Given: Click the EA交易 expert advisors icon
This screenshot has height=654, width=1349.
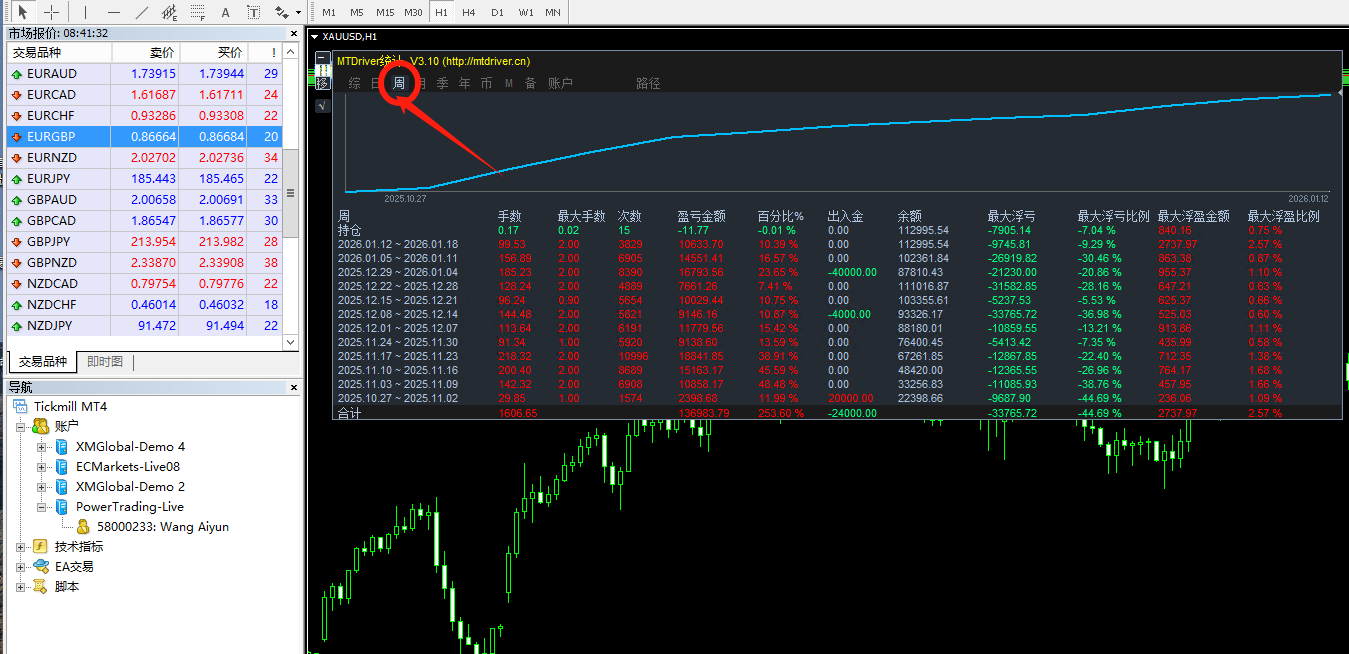Looking at the screenshot, I should (40, 567).
